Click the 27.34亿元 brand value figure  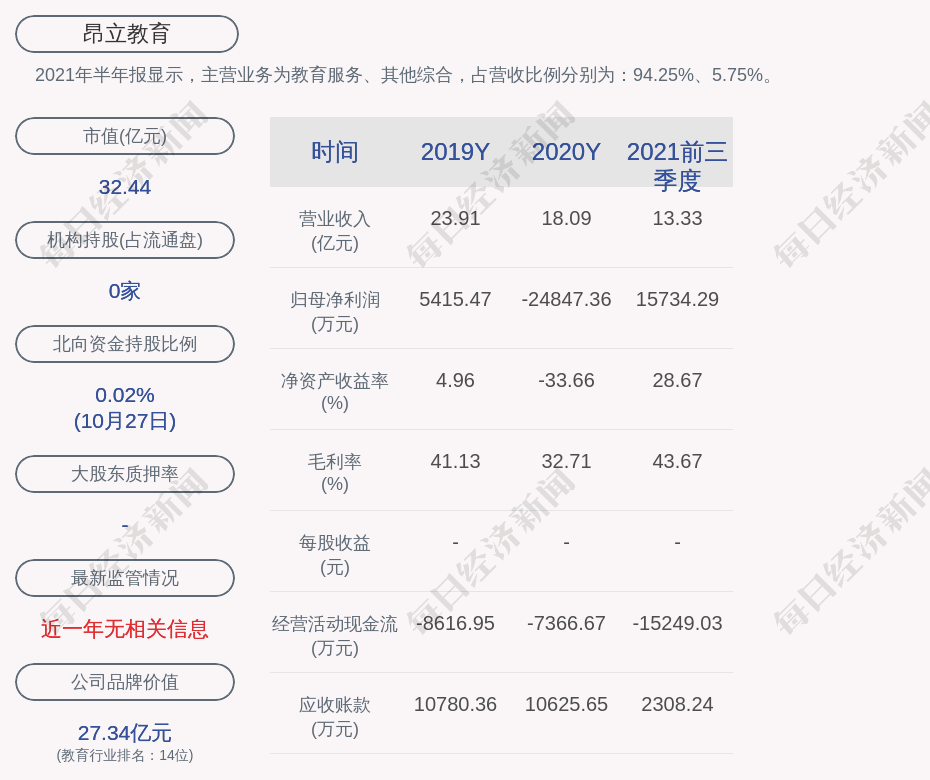pyautogui.click(x=125, y=733)
